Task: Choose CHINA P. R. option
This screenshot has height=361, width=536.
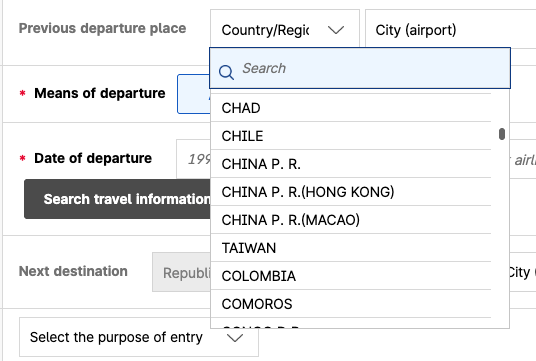Action: 351,164
